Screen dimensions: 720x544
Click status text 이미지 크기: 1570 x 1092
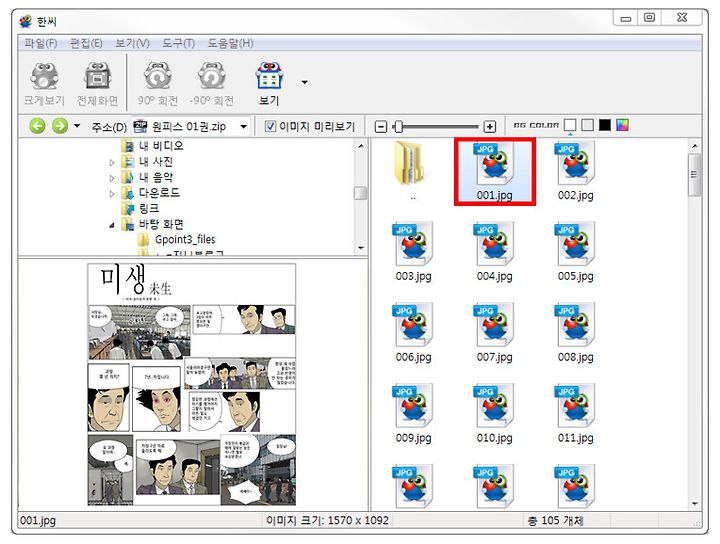click(x=327, y=521)
